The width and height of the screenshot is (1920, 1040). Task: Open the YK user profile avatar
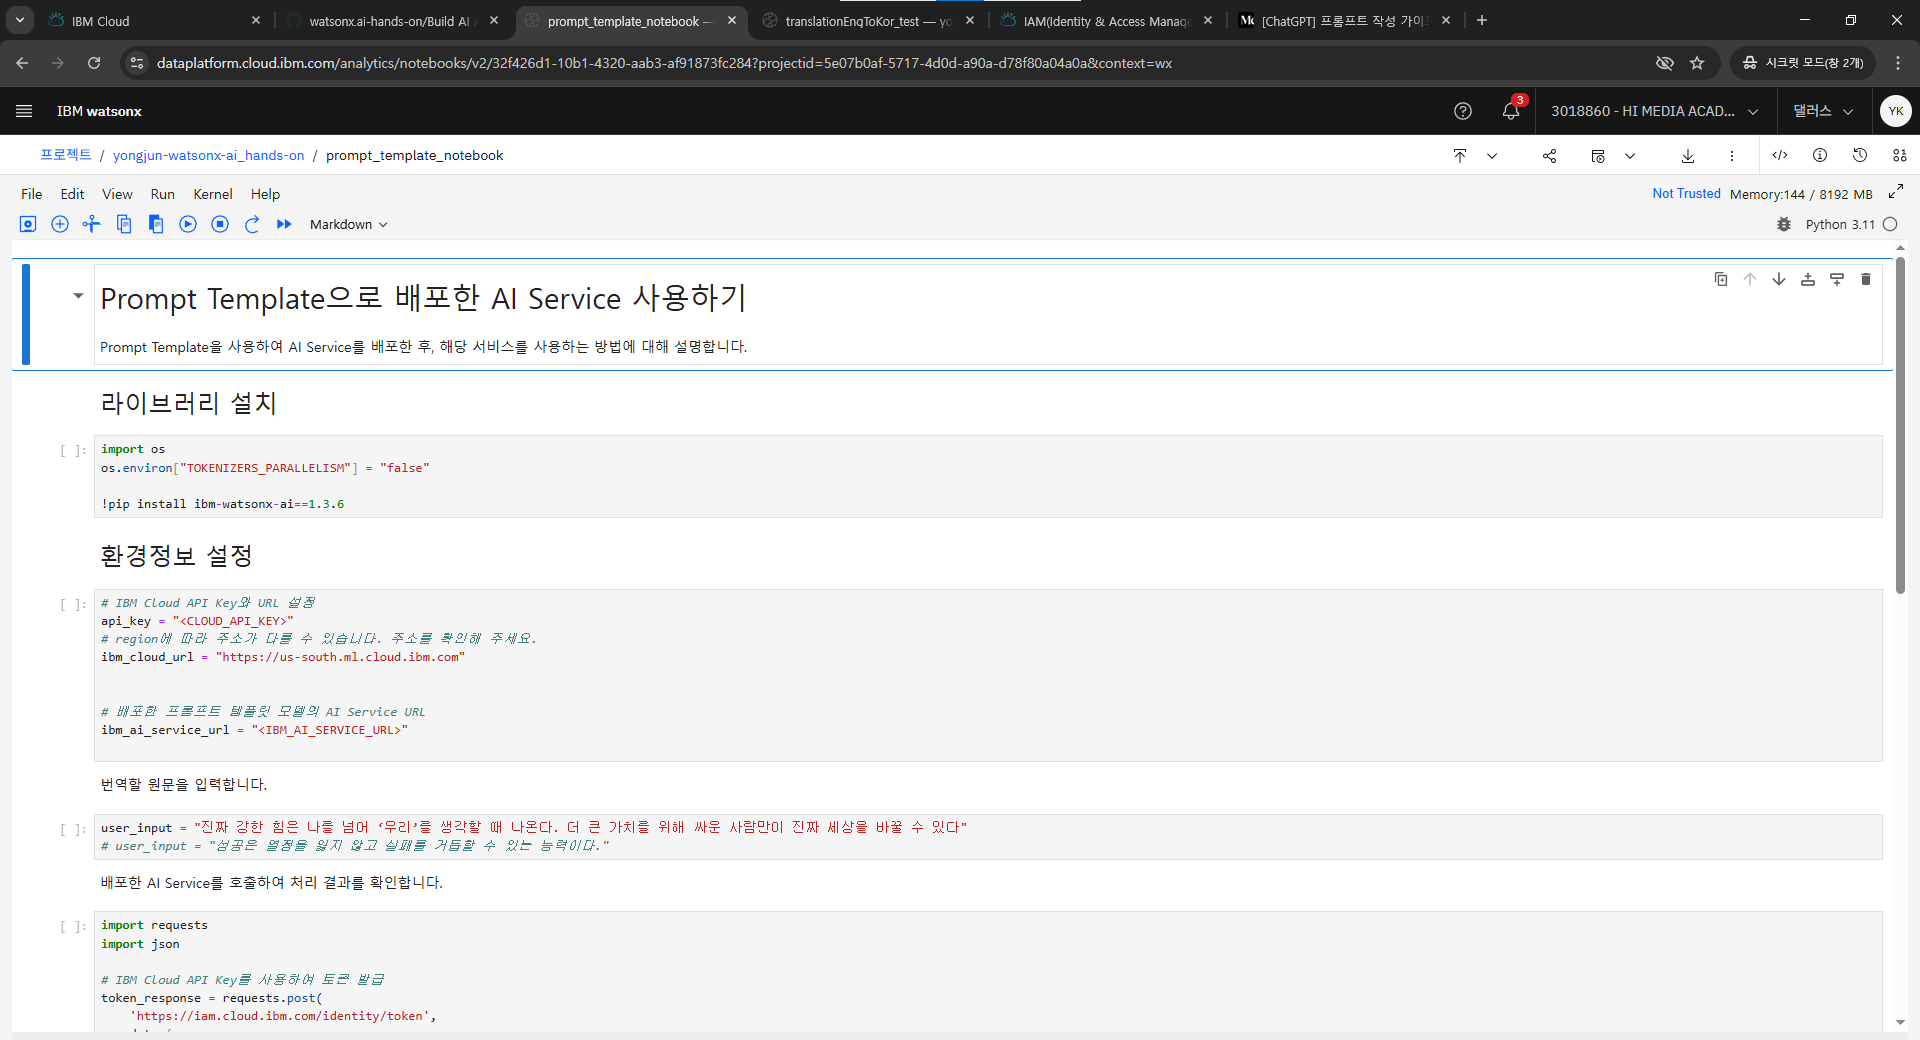pyautogui.click(x=1896, y=111)
